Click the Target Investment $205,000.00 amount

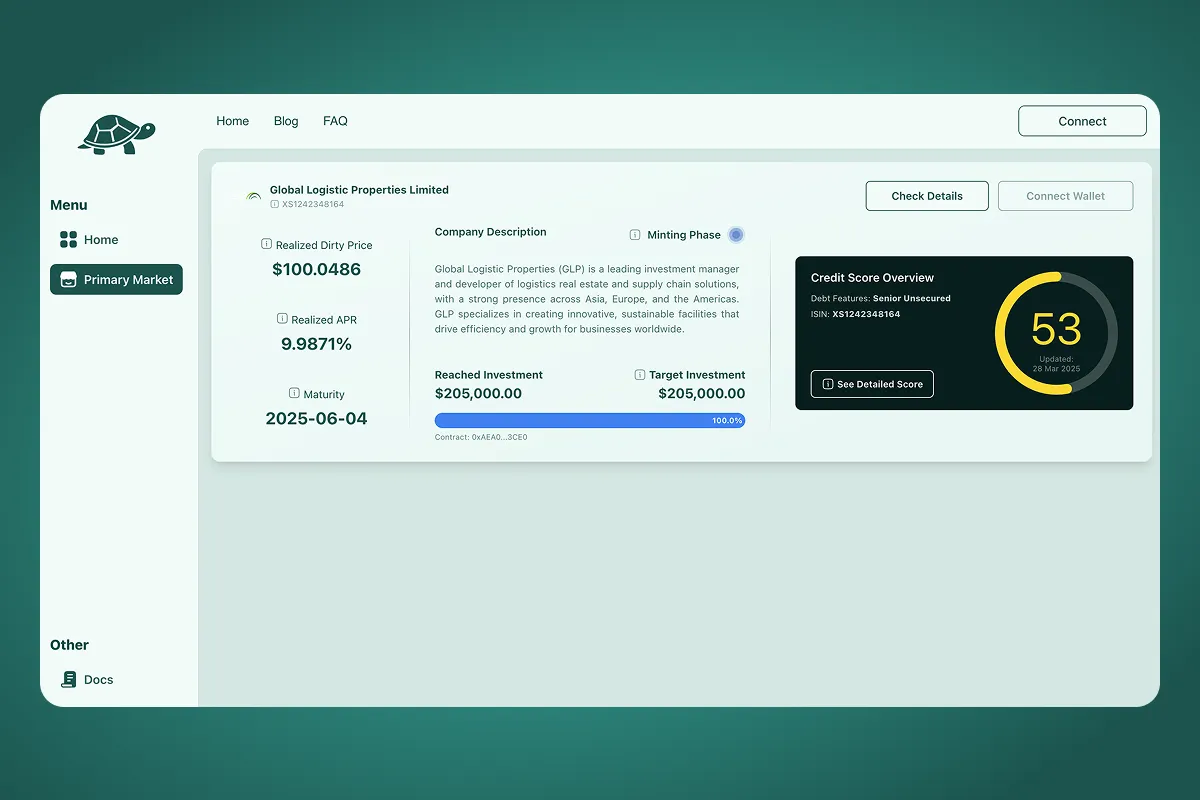(702, 394)
